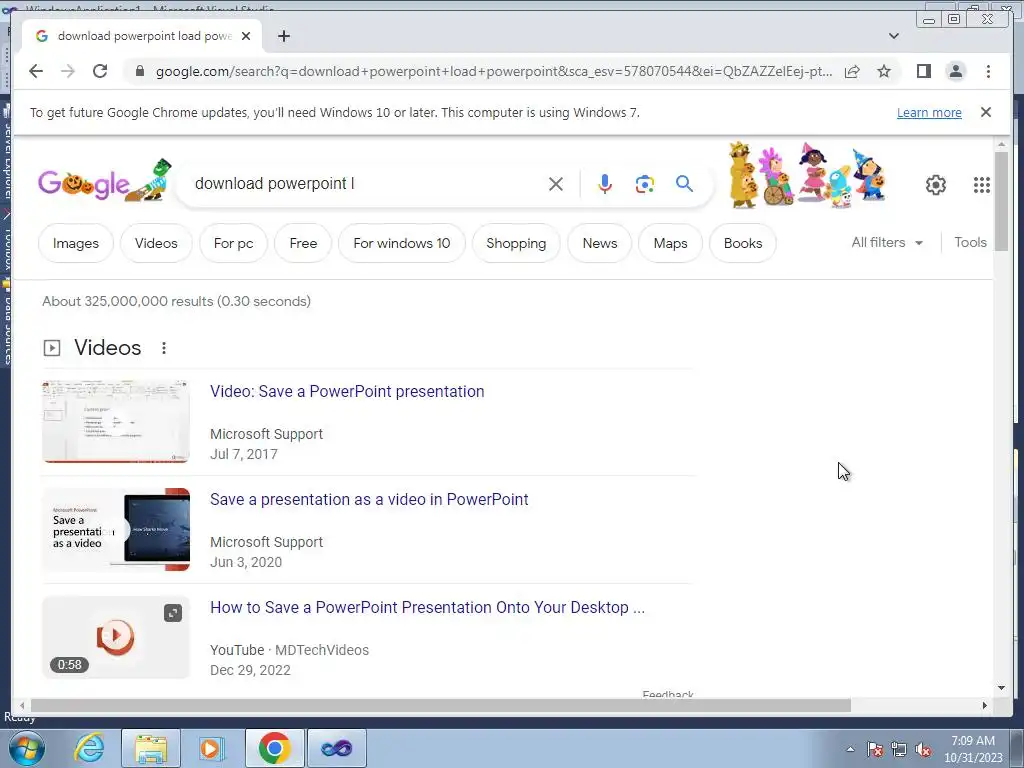Click the scroll right arrow
Image resolution: width=1024 pixels, height=768 pixels.
click(x=985, y=705)
